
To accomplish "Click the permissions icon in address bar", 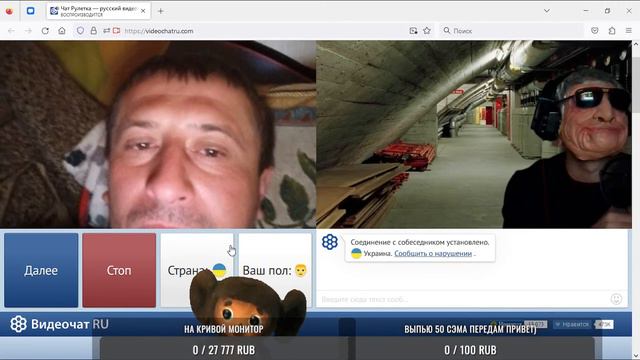I will (106, 31).
